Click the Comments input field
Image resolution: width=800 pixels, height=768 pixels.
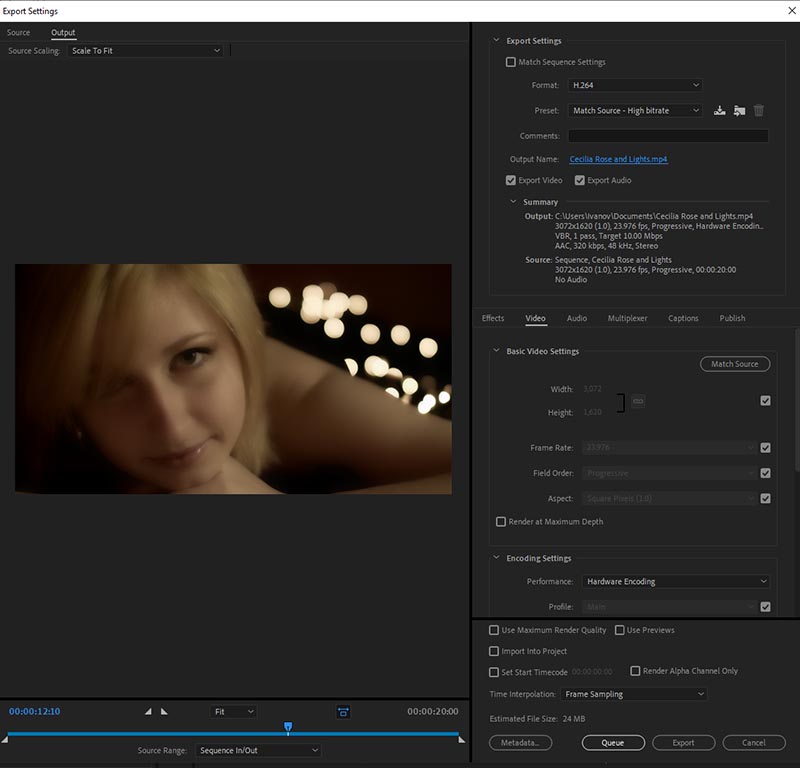pos(668,136)
